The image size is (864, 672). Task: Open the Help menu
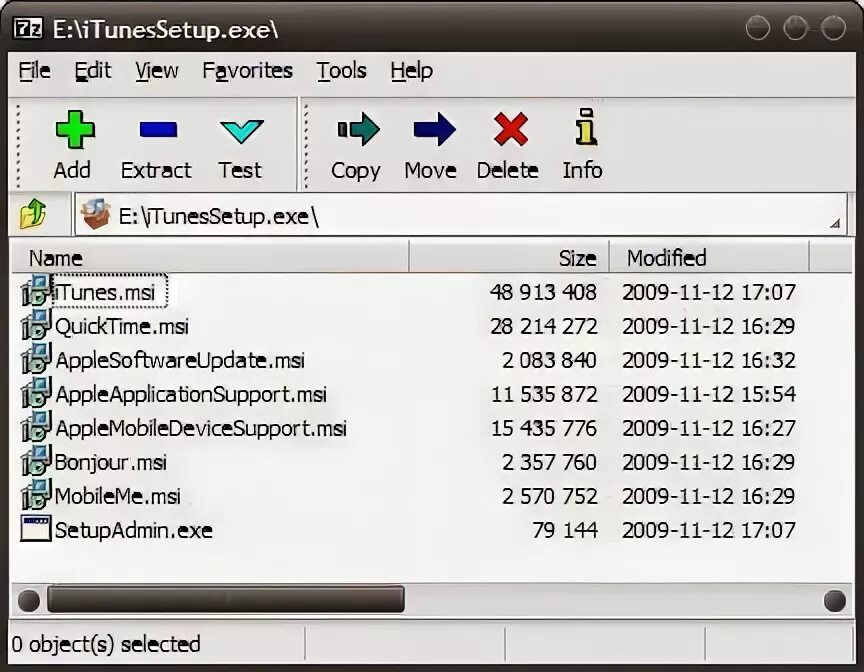[x=412, y=71]
